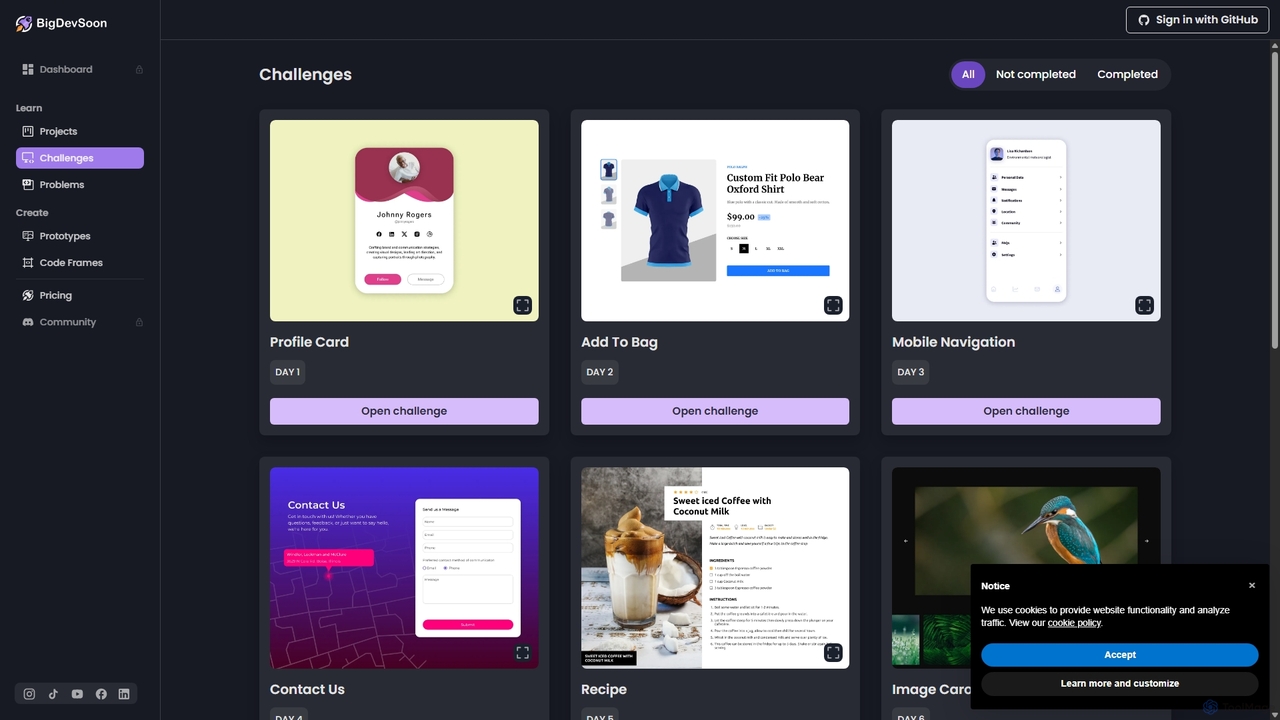Open Prototypes in the sidebar
The width and height of the screenshot is (1280, 720).
pyautogui.click(x=80, y=236)
